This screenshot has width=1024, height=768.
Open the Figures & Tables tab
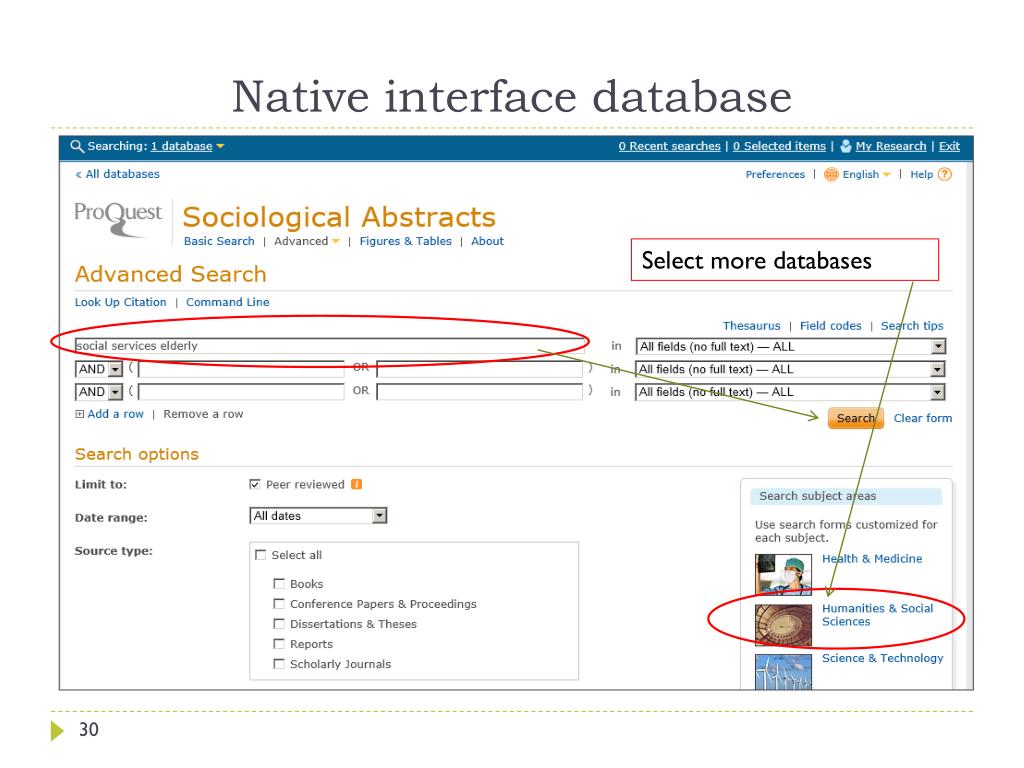pyautogui.click(x=405, y=241)
